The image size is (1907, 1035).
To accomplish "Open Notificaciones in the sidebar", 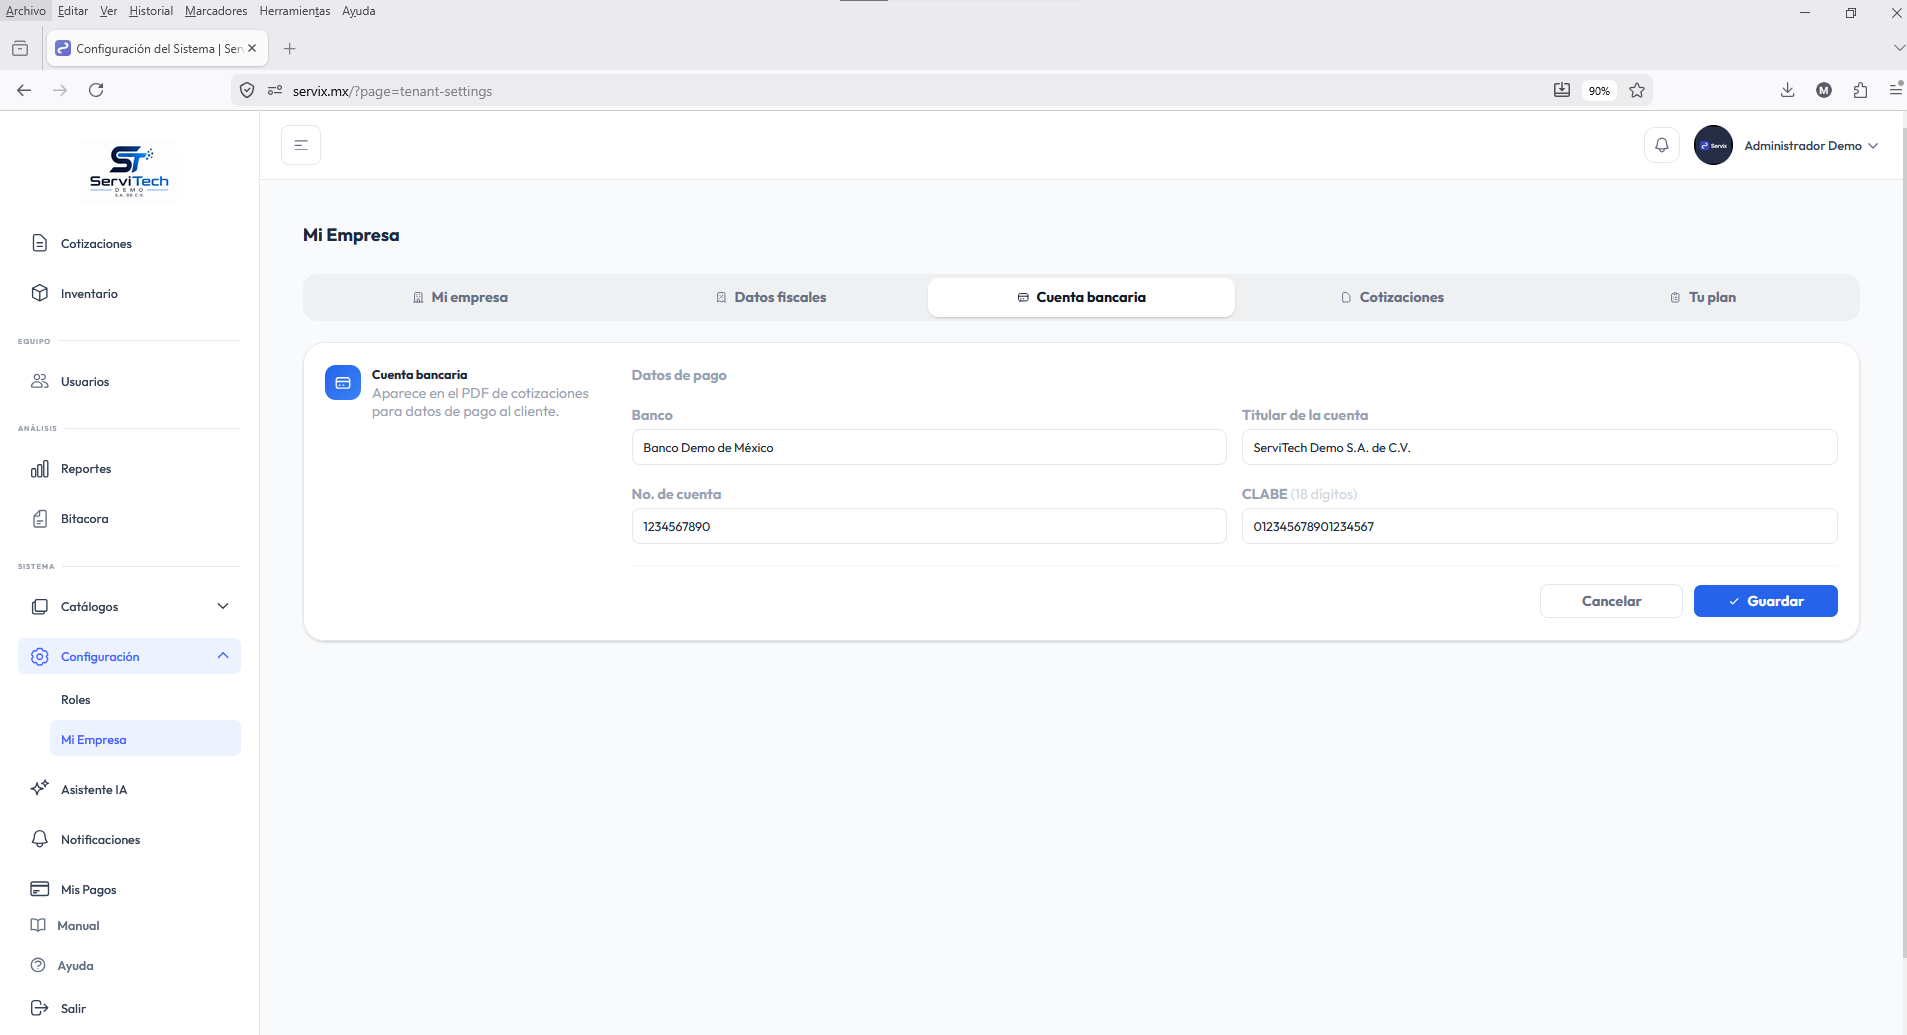I will (x=100, y=840).
